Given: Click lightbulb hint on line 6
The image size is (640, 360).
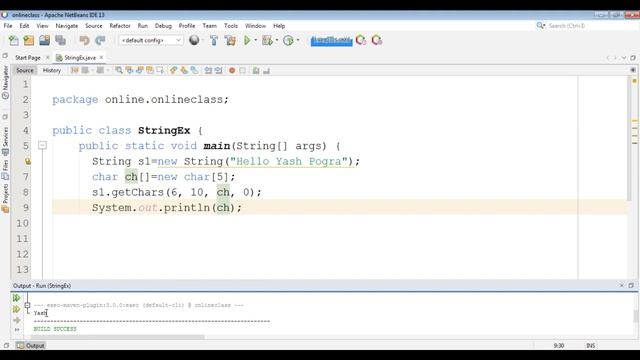Looking at the screenshot, I should [27, 161].
